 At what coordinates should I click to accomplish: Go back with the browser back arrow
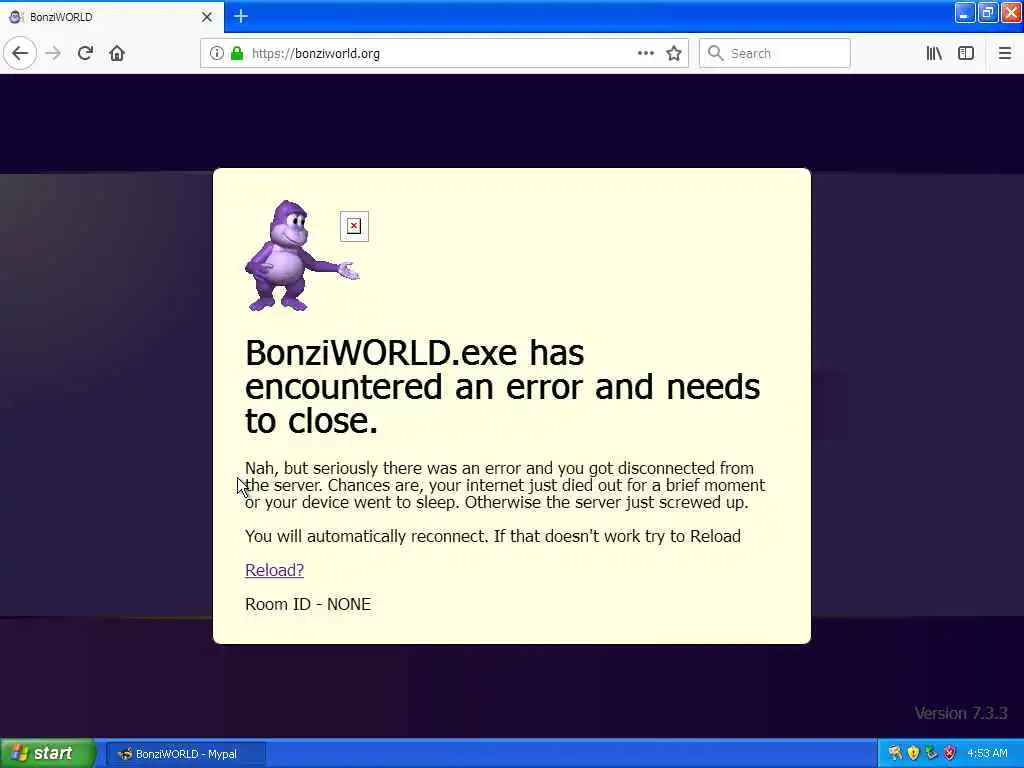(x=20, y=53)
